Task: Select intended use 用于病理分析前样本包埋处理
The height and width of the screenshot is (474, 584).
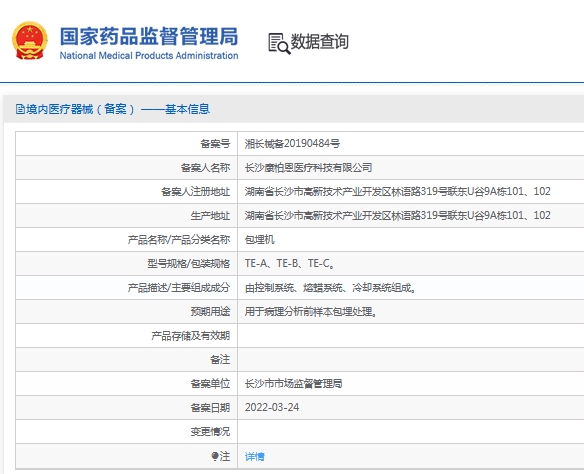Action: (x=310, y=311)
